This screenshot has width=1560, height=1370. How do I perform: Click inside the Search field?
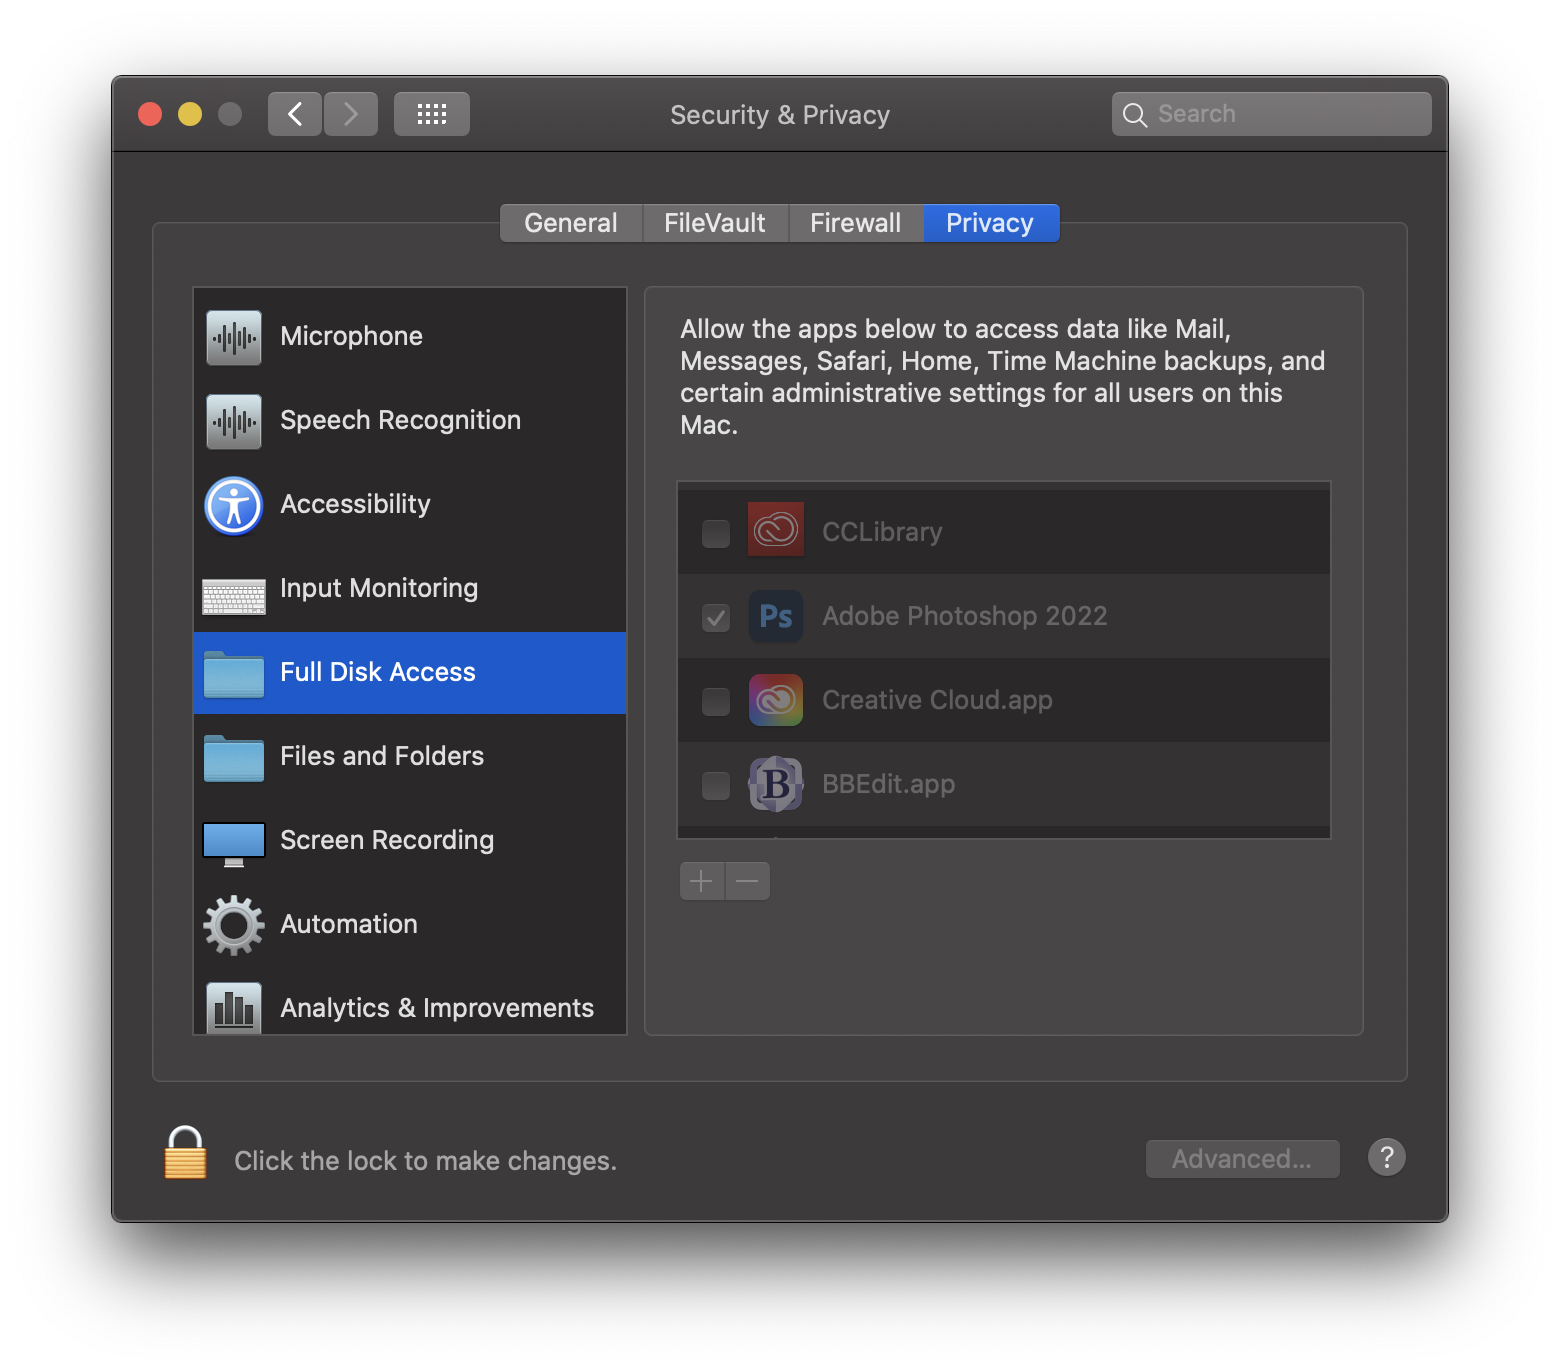tap(1270, 113)
